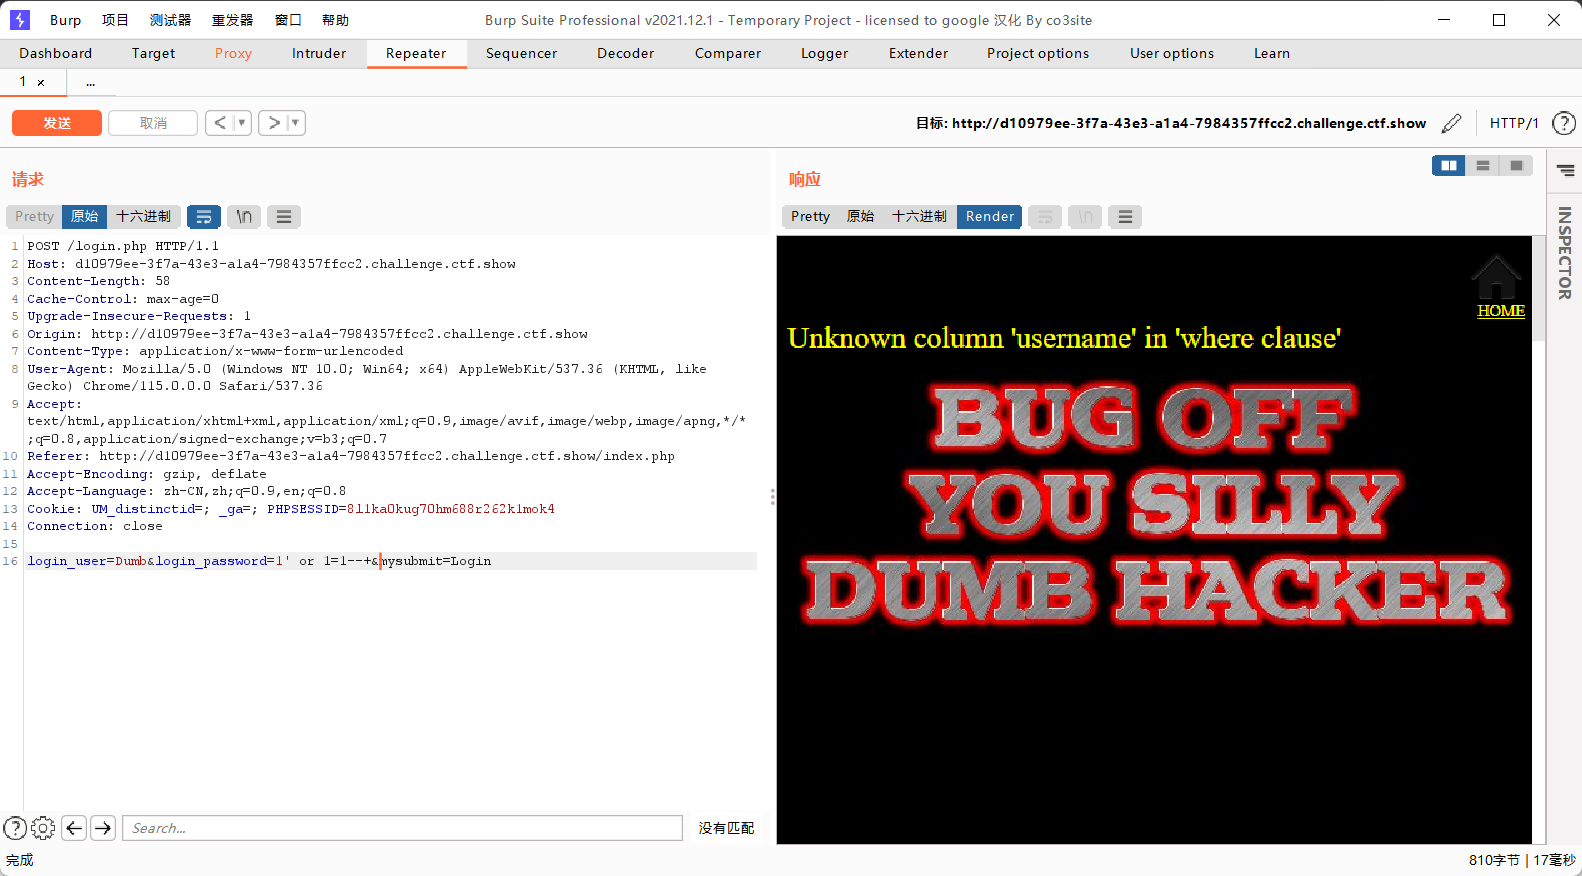Open the Burp menu
Viewport: 1582px width, 876px height.
tap(66, 20)
